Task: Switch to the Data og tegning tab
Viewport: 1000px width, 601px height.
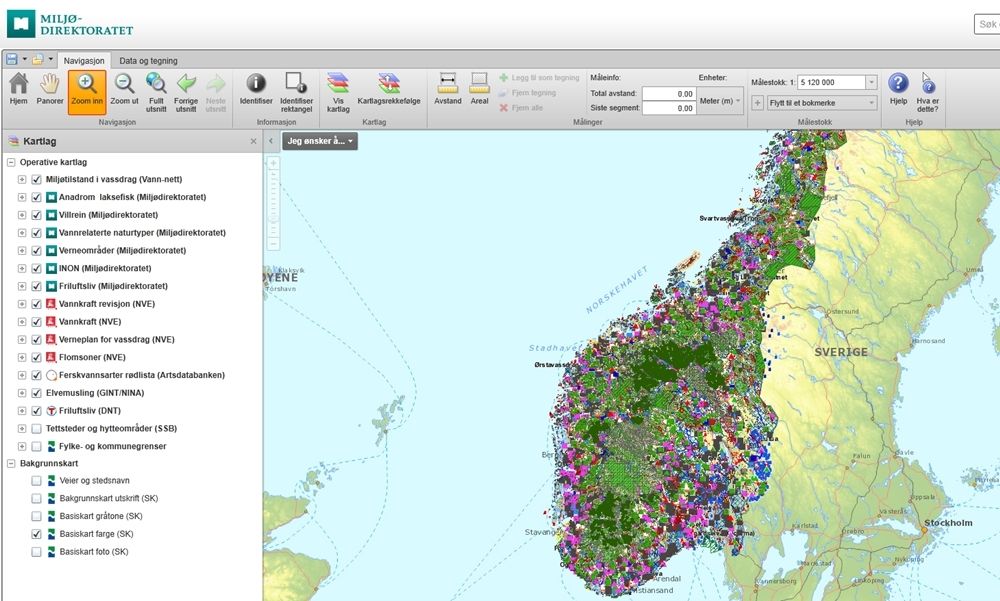Action: click(148, 61)
